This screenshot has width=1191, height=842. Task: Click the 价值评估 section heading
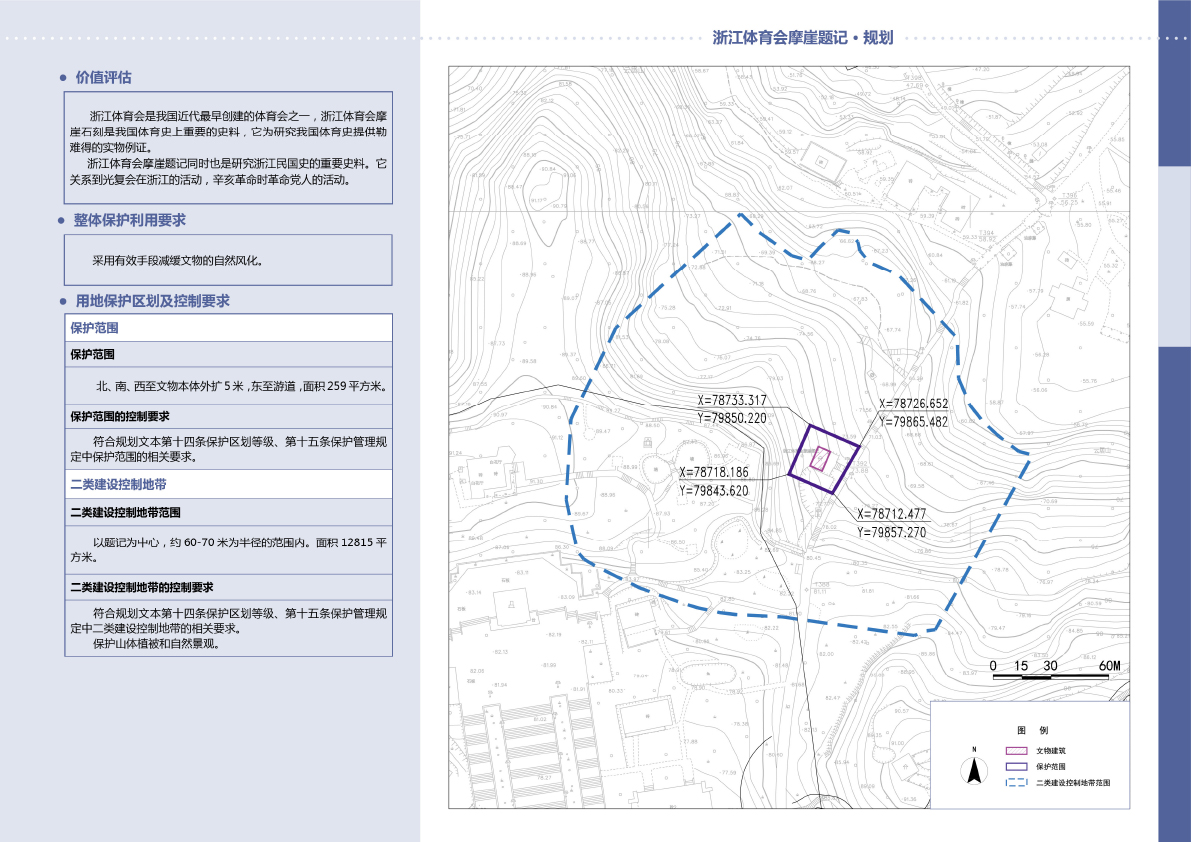point(103,78)
